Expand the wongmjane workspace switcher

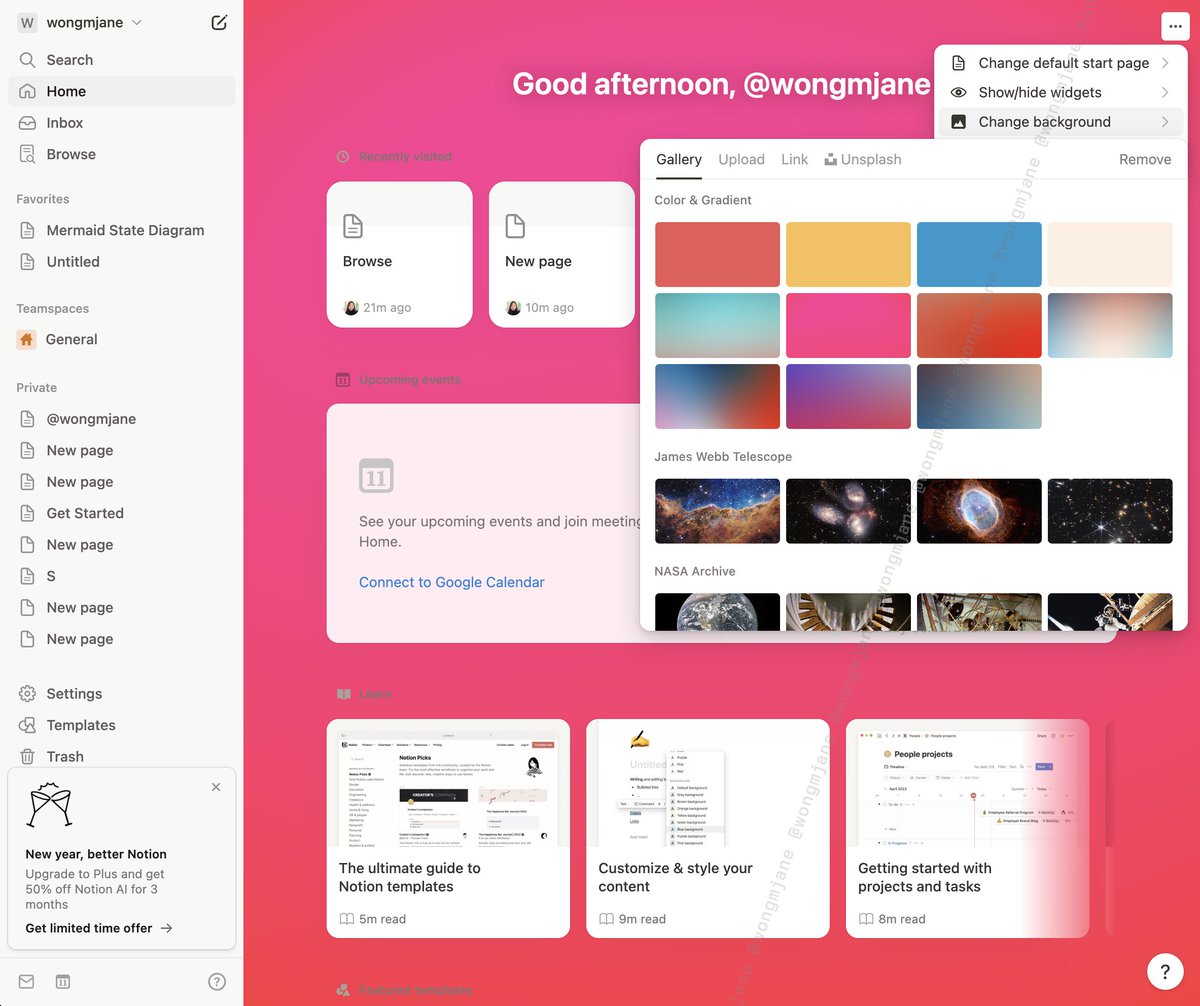tap(83, 21)
